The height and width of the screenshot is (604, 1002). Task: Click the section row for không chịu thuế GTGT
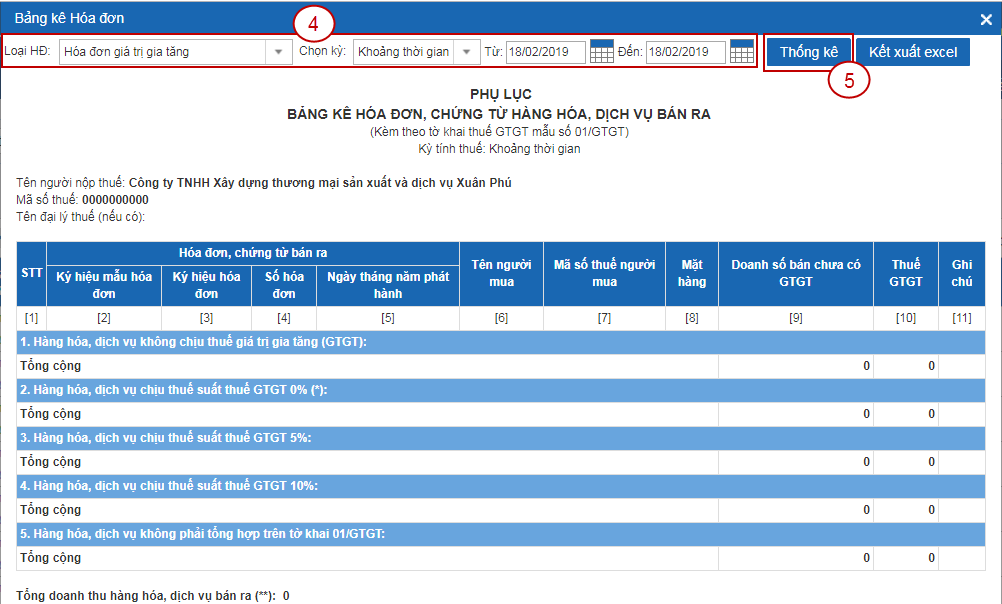[500, 342]
